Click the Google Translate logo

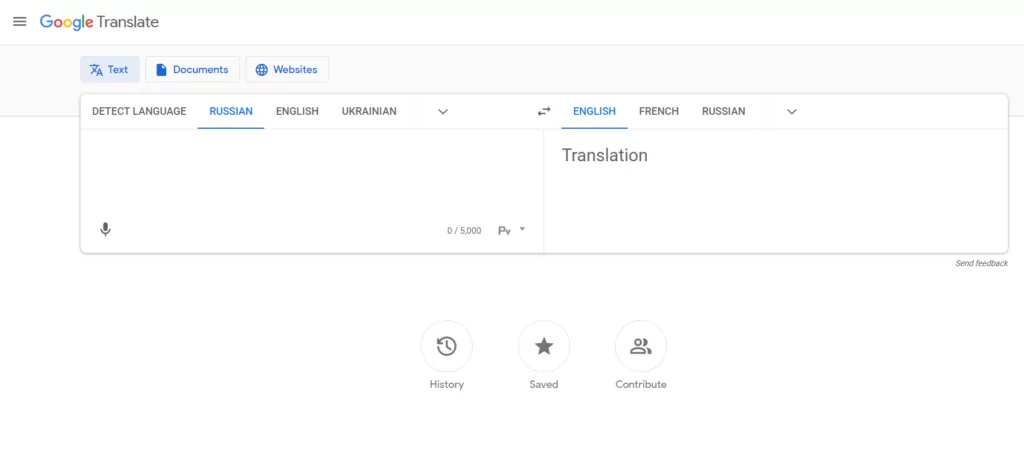[99, 22]
